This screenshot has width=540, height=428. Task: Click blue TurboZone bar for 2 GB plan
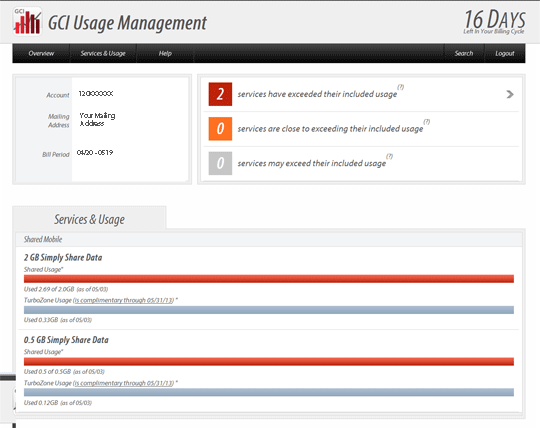[x=269, y=310]
